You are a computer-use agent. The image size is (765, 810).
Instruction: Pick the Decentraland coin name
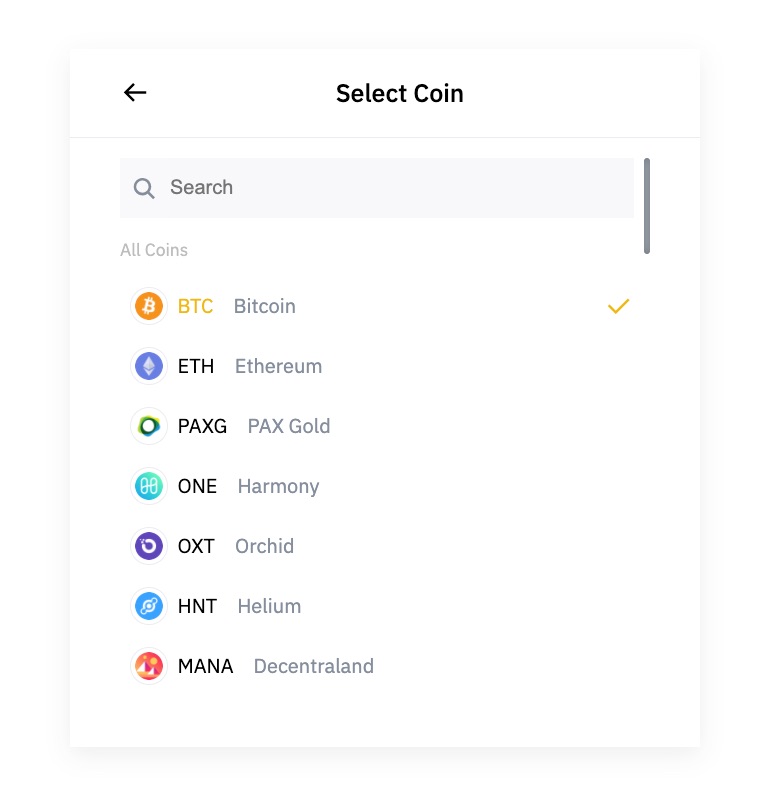(x=313, y=666)
